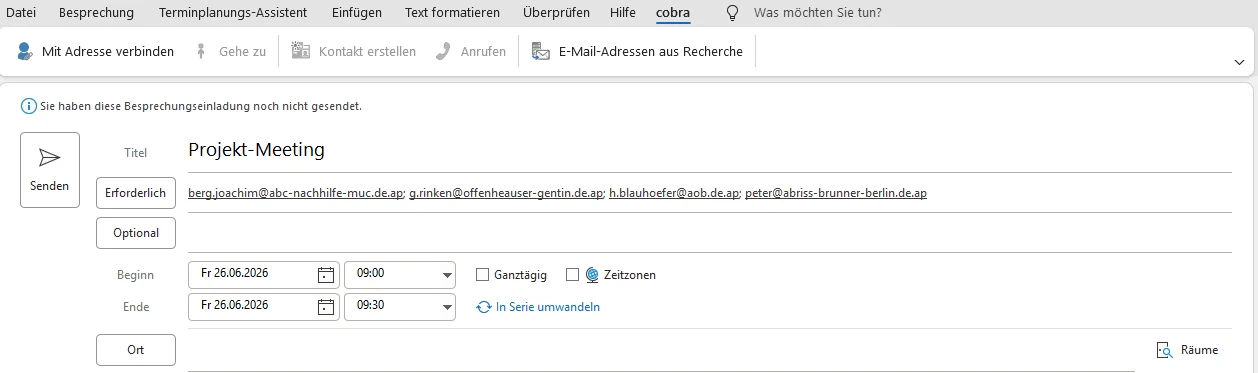Click the empty Optional attendees field
Screen dimensions: 1258x373
(710, 233)
